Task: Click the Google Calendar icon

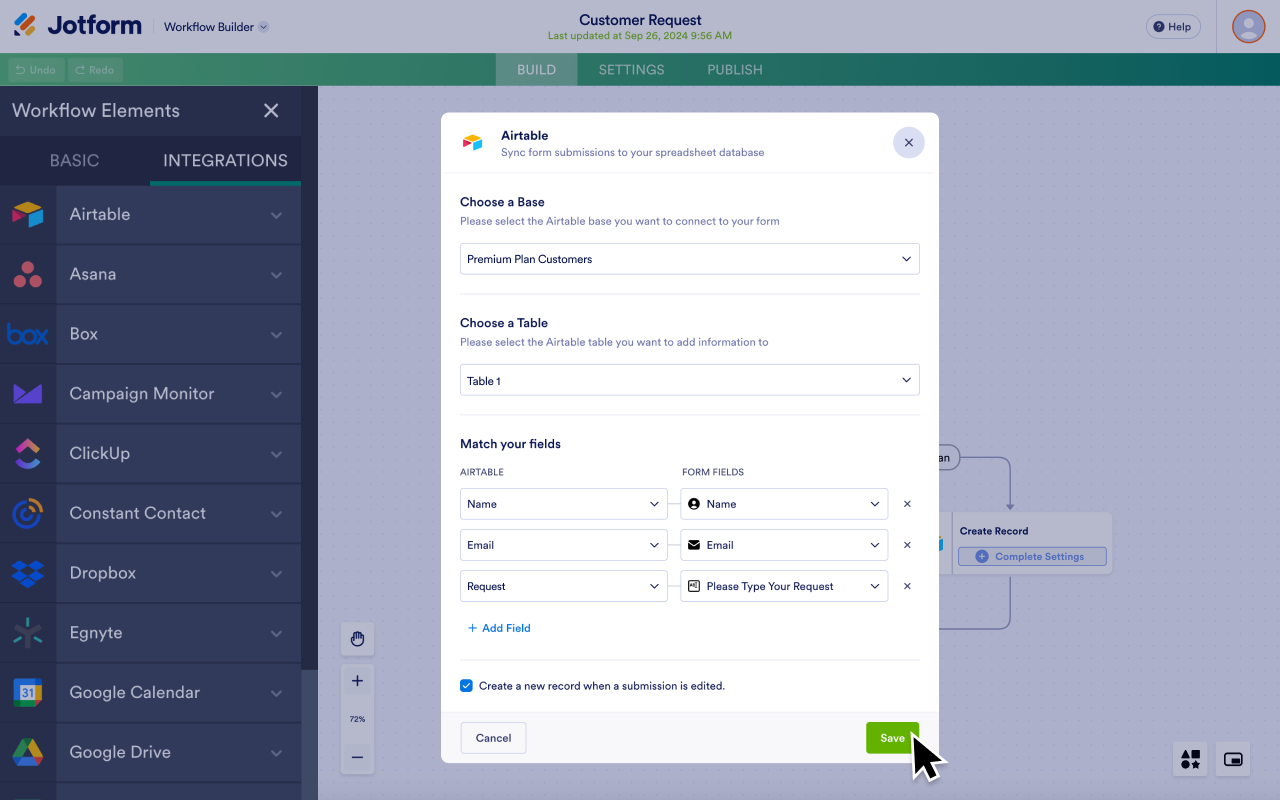Action: point(28,692)
